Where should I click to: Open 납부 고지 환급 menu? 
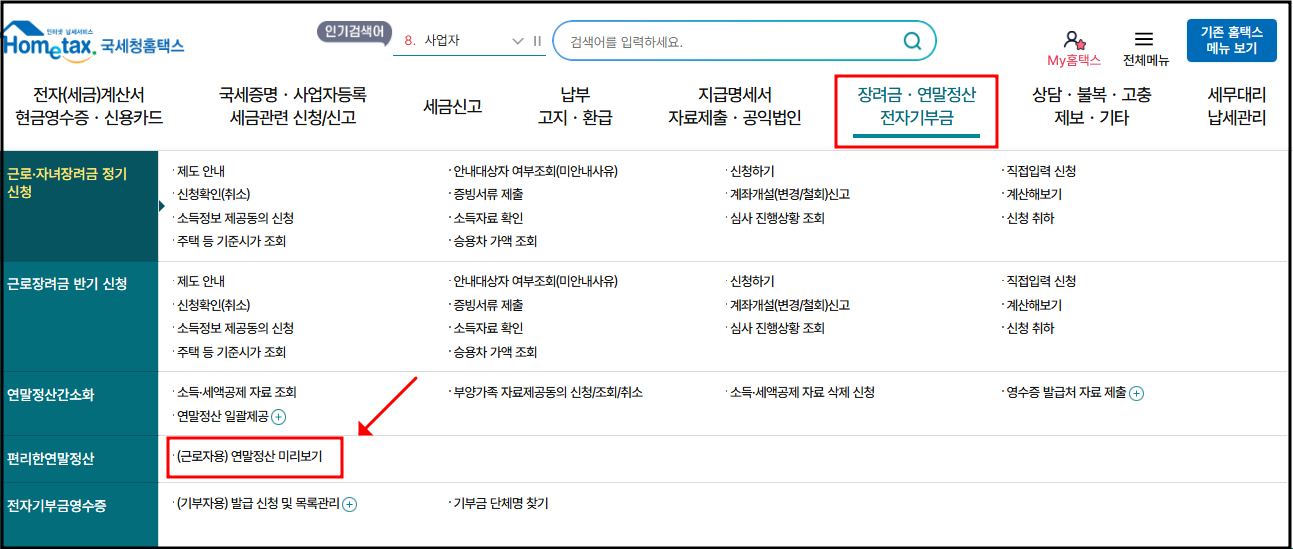pyautogui.click(x=574, y=106)
